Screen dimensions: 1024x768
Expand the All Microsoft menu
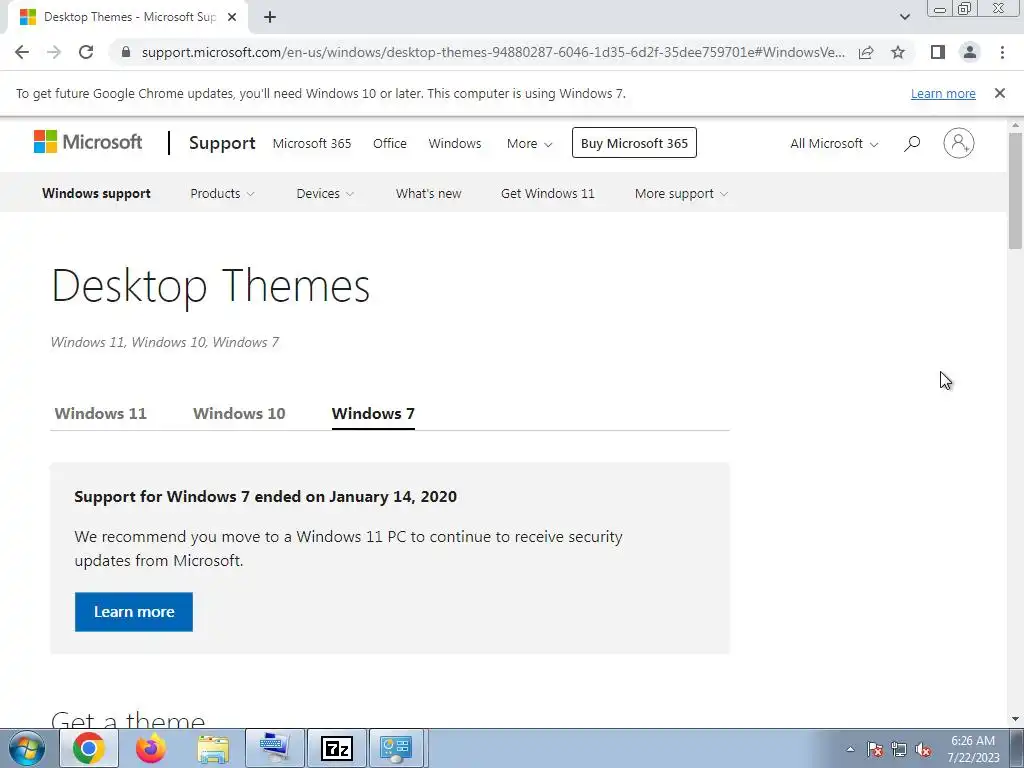(834, 143)
